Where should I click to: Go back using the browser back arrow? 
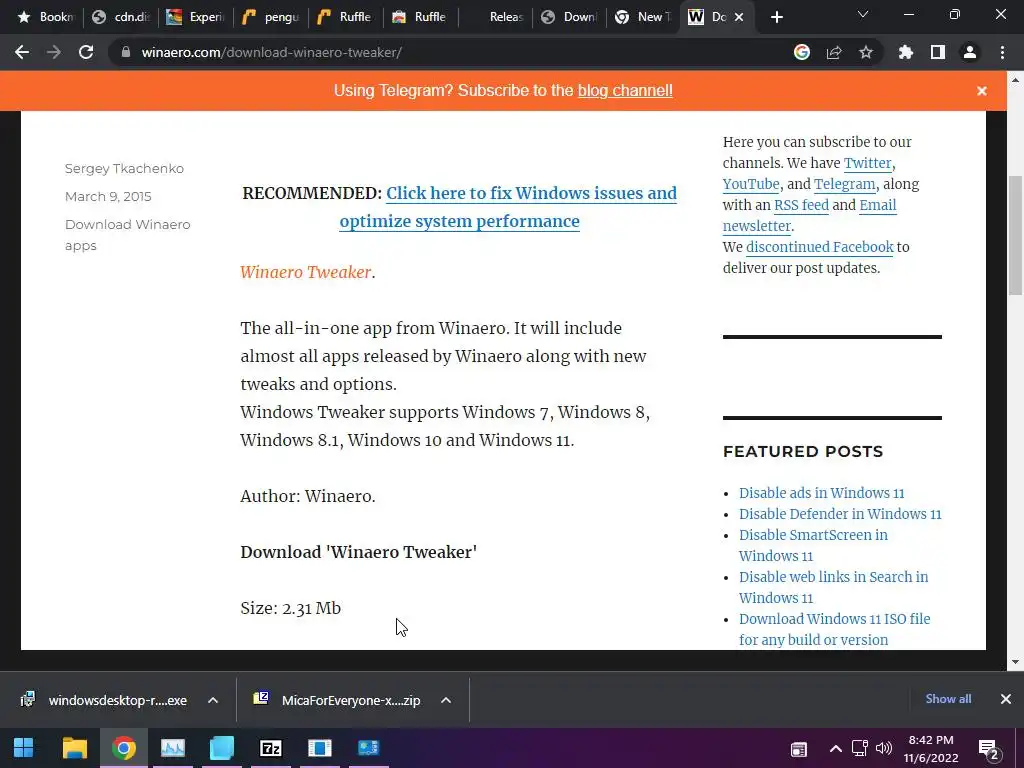coord(22,52)
